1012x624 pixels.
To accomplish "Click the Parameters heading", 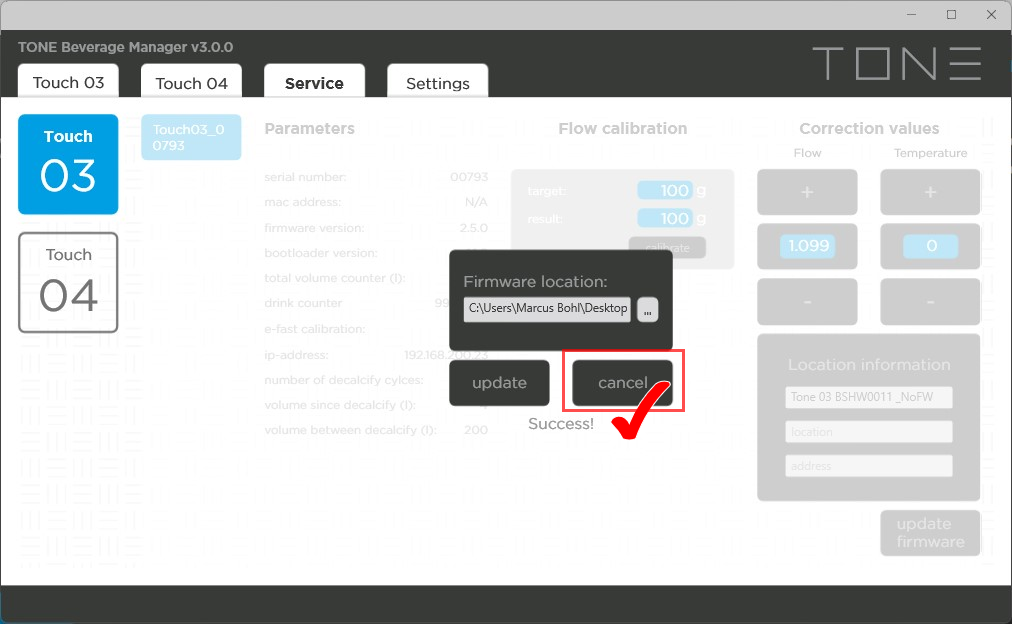I will (x=310, y=128).
